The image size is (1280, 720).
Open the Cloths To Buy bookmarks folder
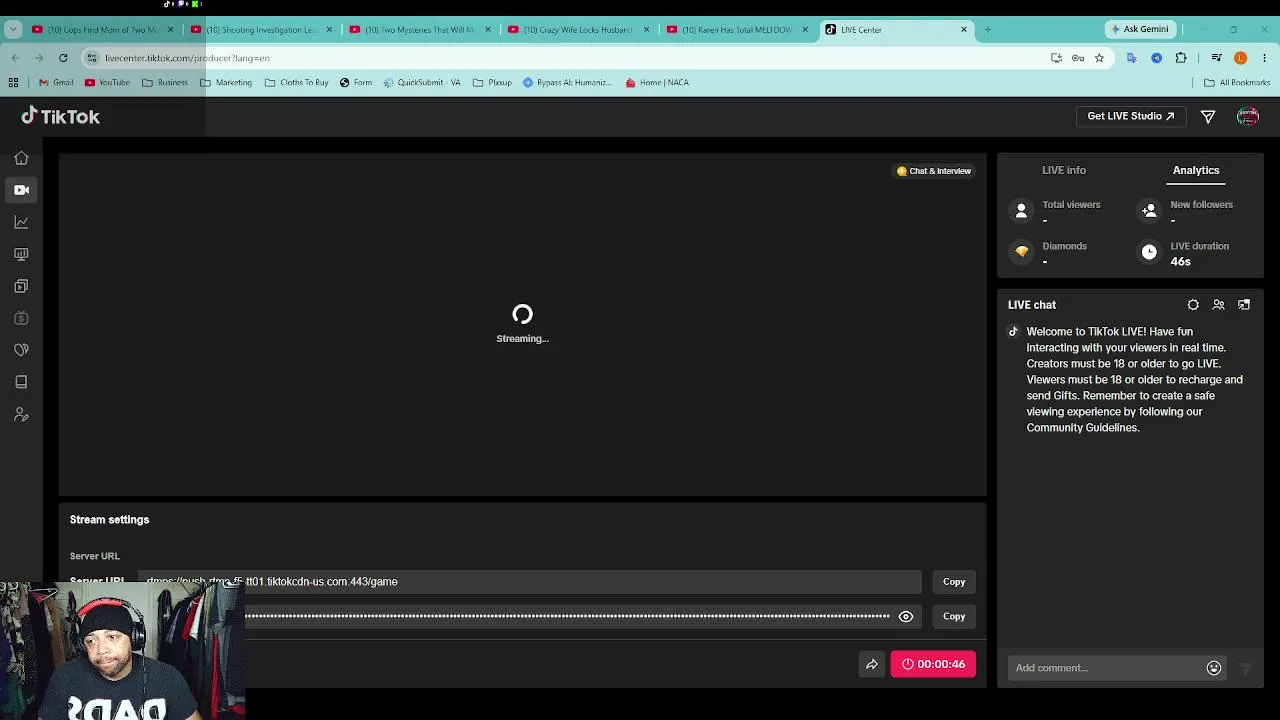pyautogui.click(x=297, y=83)
